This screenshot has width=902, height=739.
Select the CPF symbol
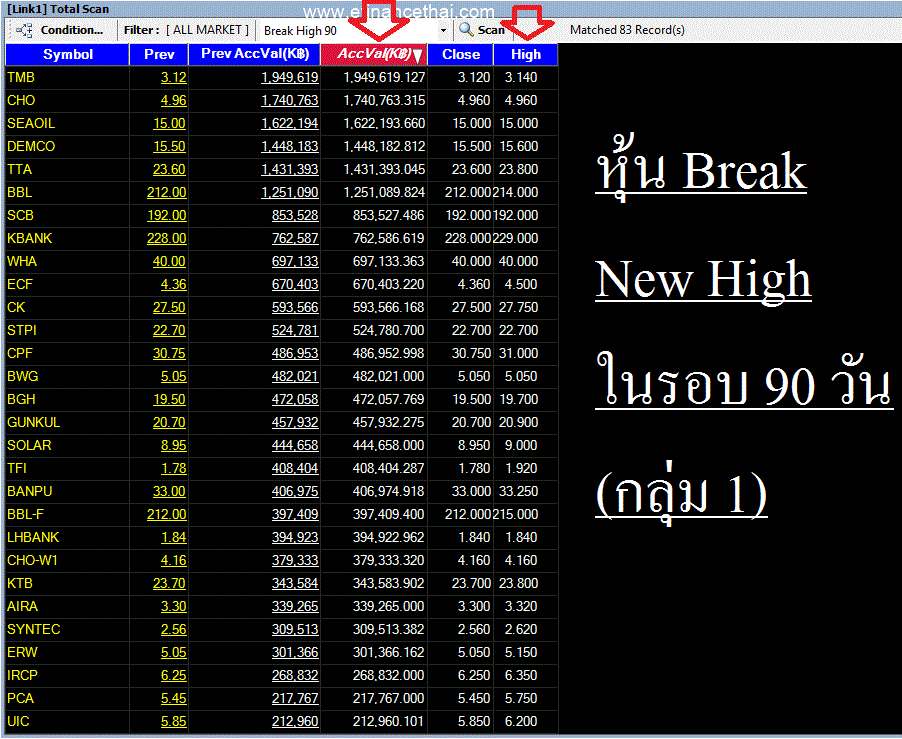(20, 353)
